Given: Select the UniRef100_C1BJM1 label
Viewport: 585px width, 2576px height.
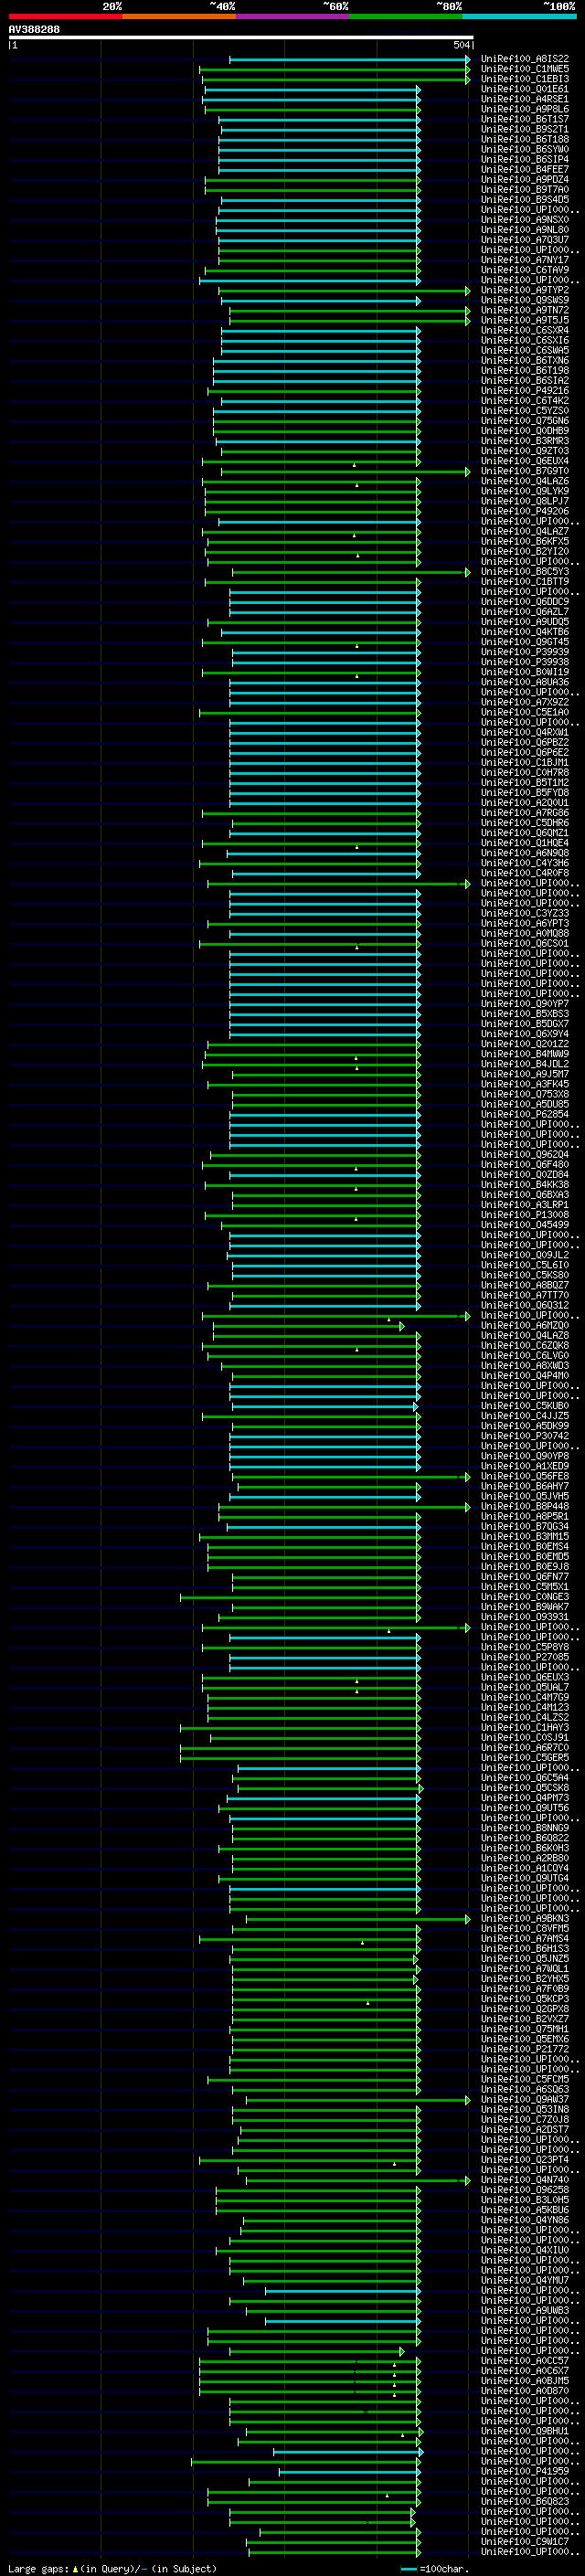Looking at the screenshot, I should 525,762.
